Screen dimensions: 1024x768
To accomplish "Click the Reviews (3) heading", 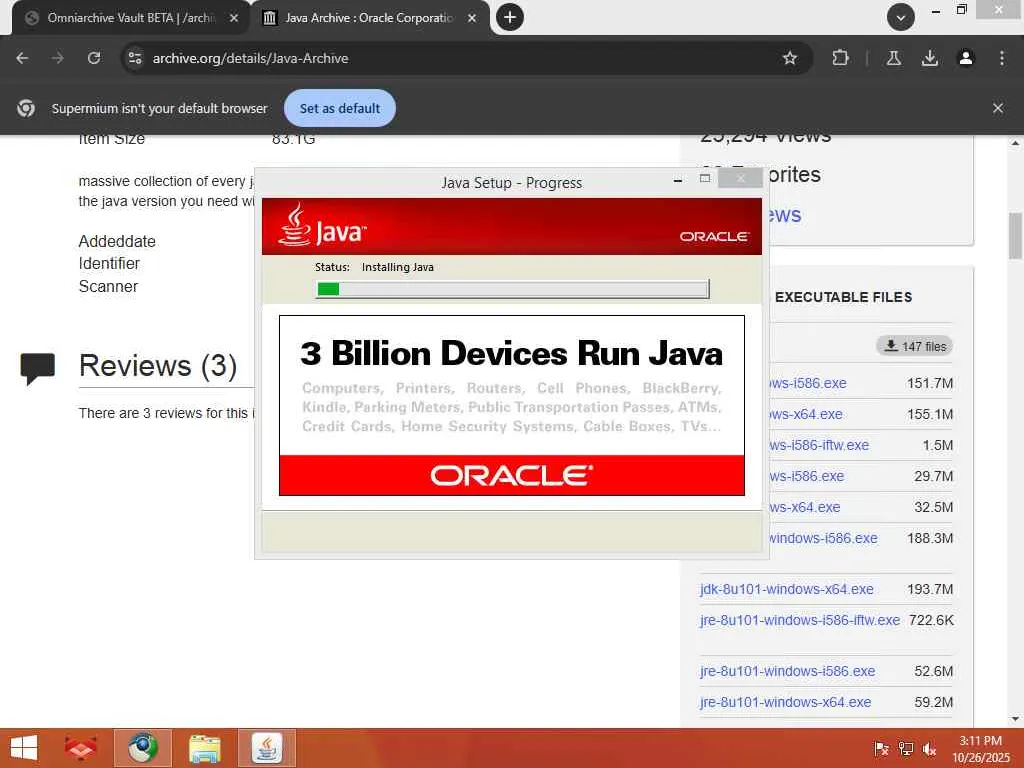I will (x=158, y=365).
